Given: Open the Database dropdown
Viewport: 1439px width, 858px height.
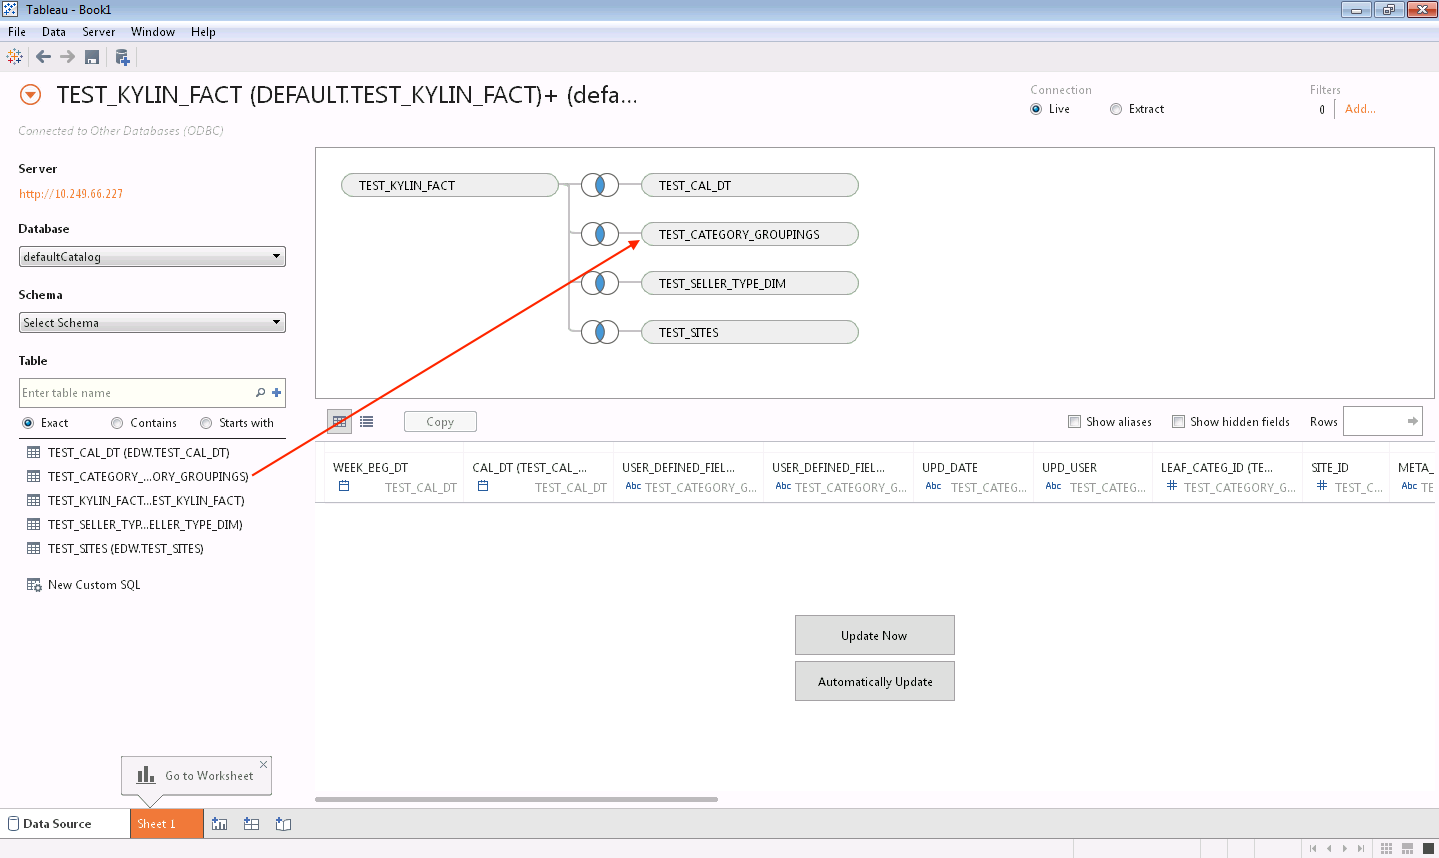Looking at the screenshot, I should [152, 257].
